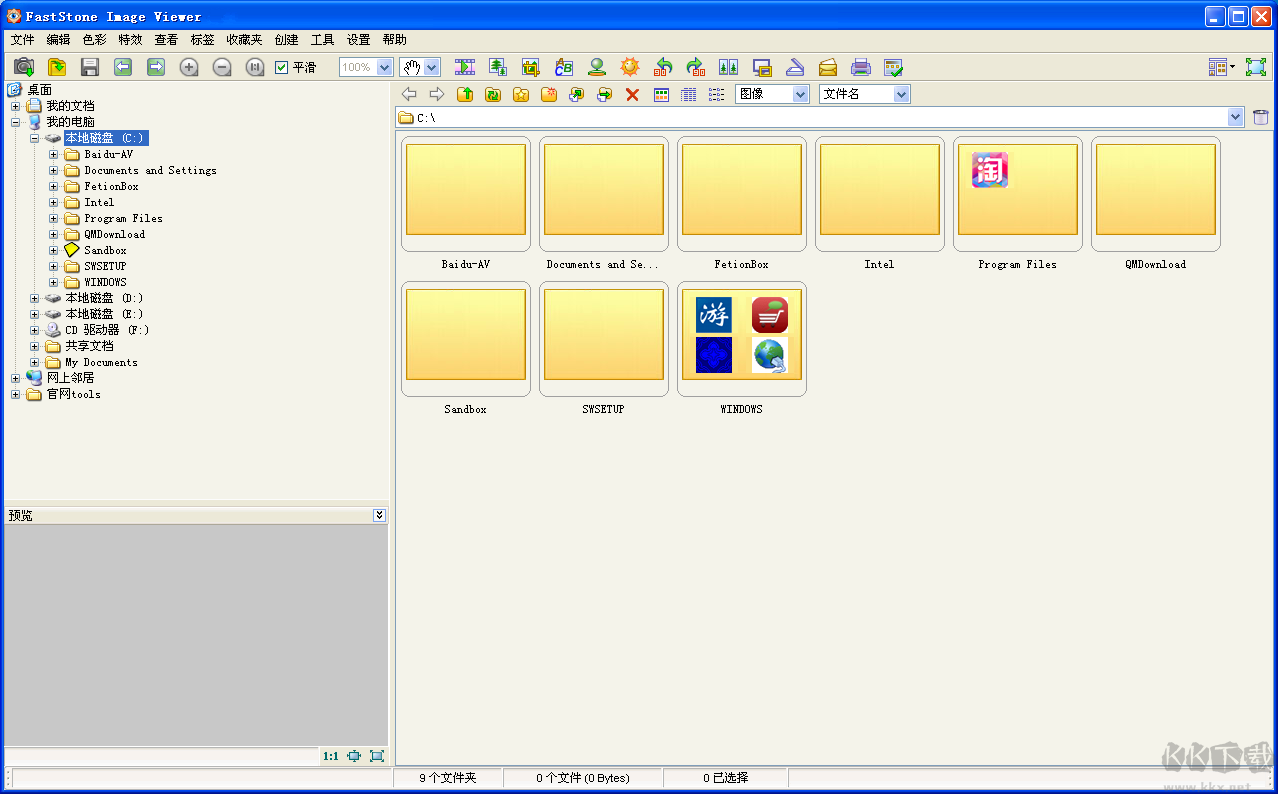The width and height of the screenshot is (1278, 794).
Task: Expand the Program Files tree node
Action: click(54, 218)
